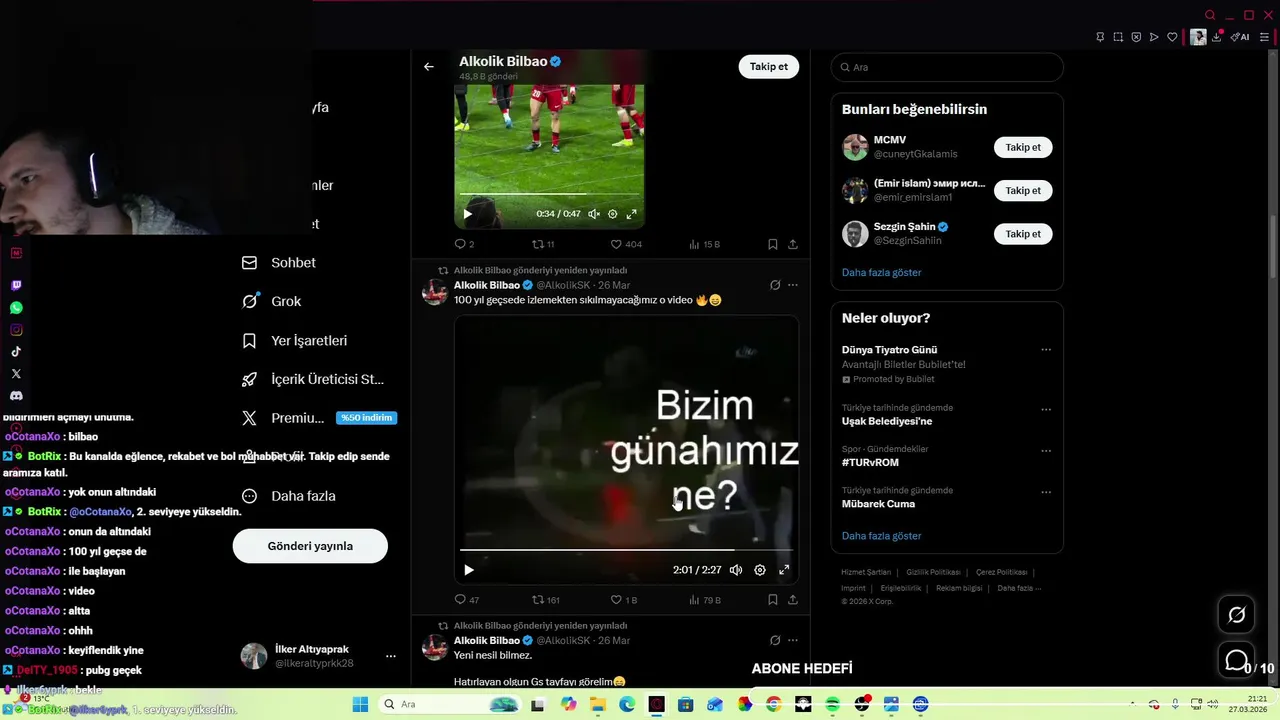The height and width of the screenshot is (720, 1280).
Task: Open more options on 'Yeni nesil bilmez' post
Action: [793, 640]
